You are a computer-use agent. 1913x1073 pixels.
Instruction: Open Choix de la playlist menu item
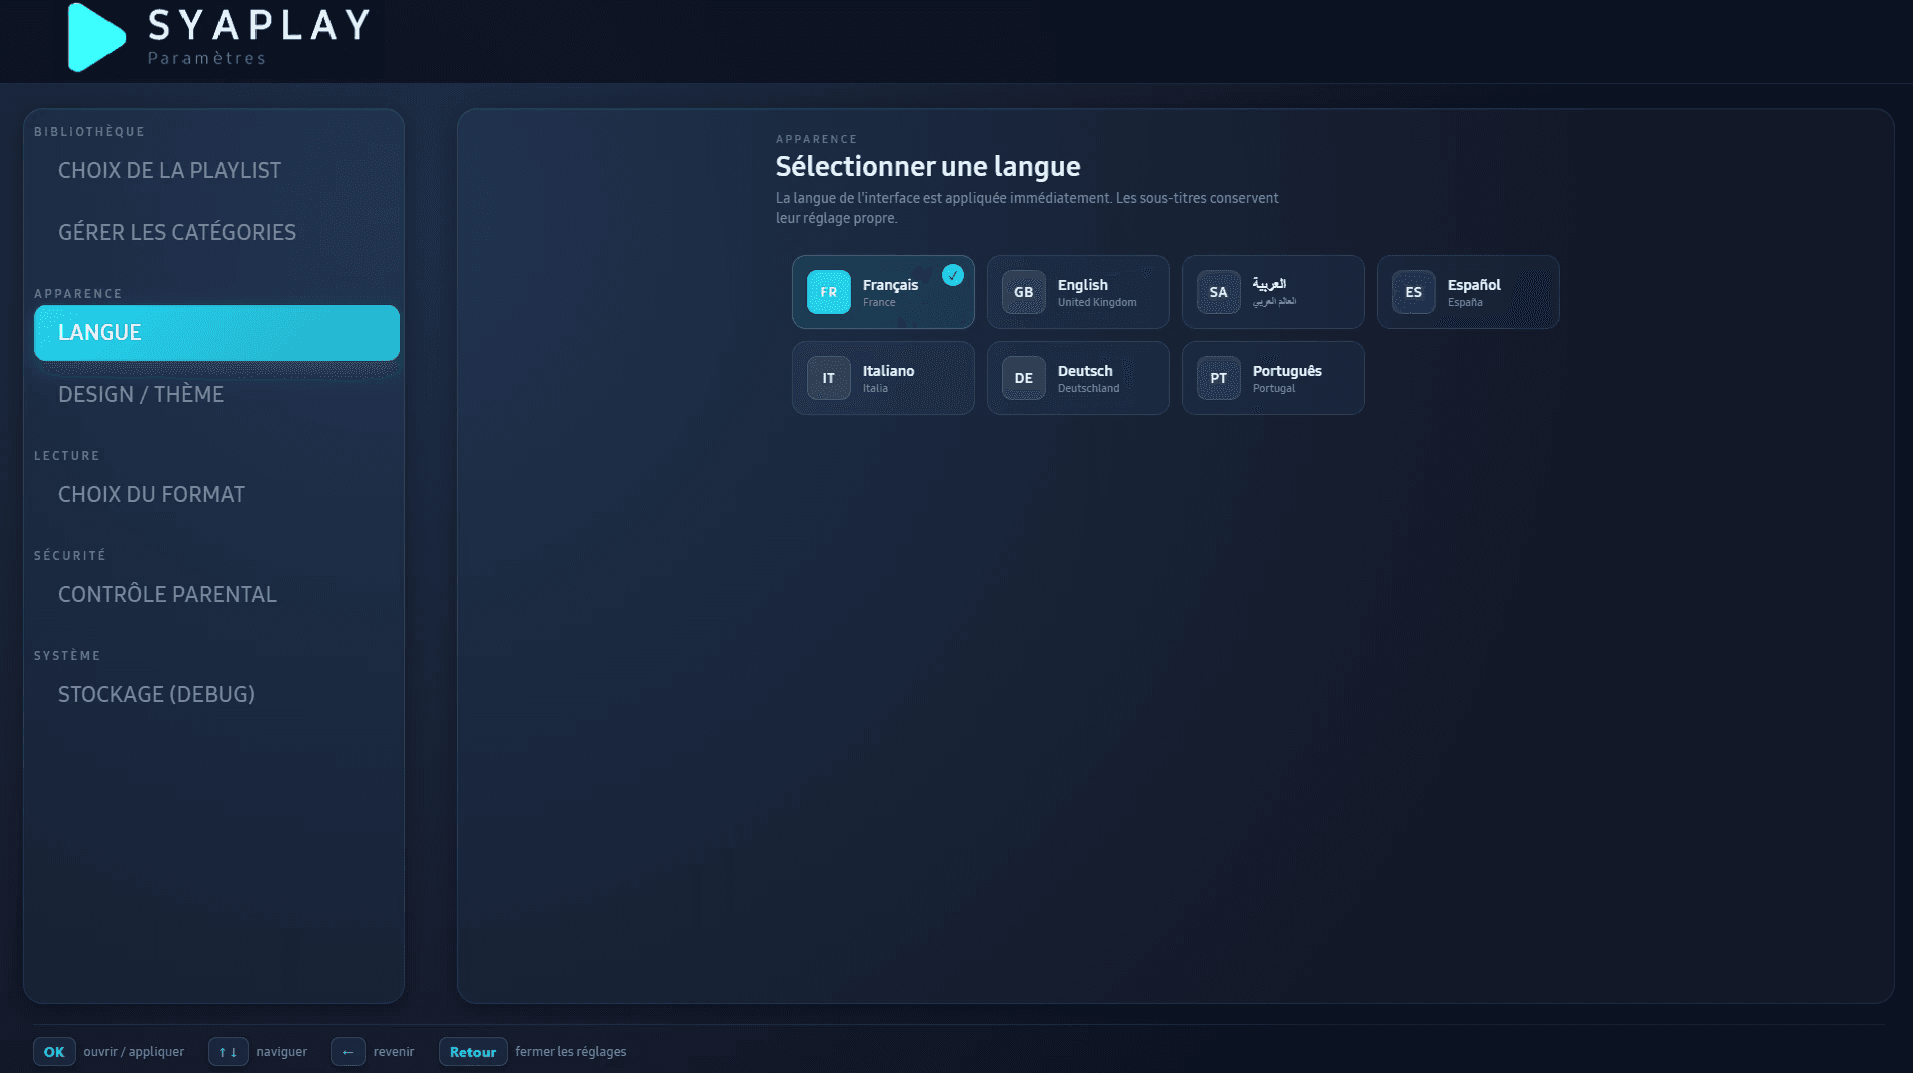click(x=217, y=171)
